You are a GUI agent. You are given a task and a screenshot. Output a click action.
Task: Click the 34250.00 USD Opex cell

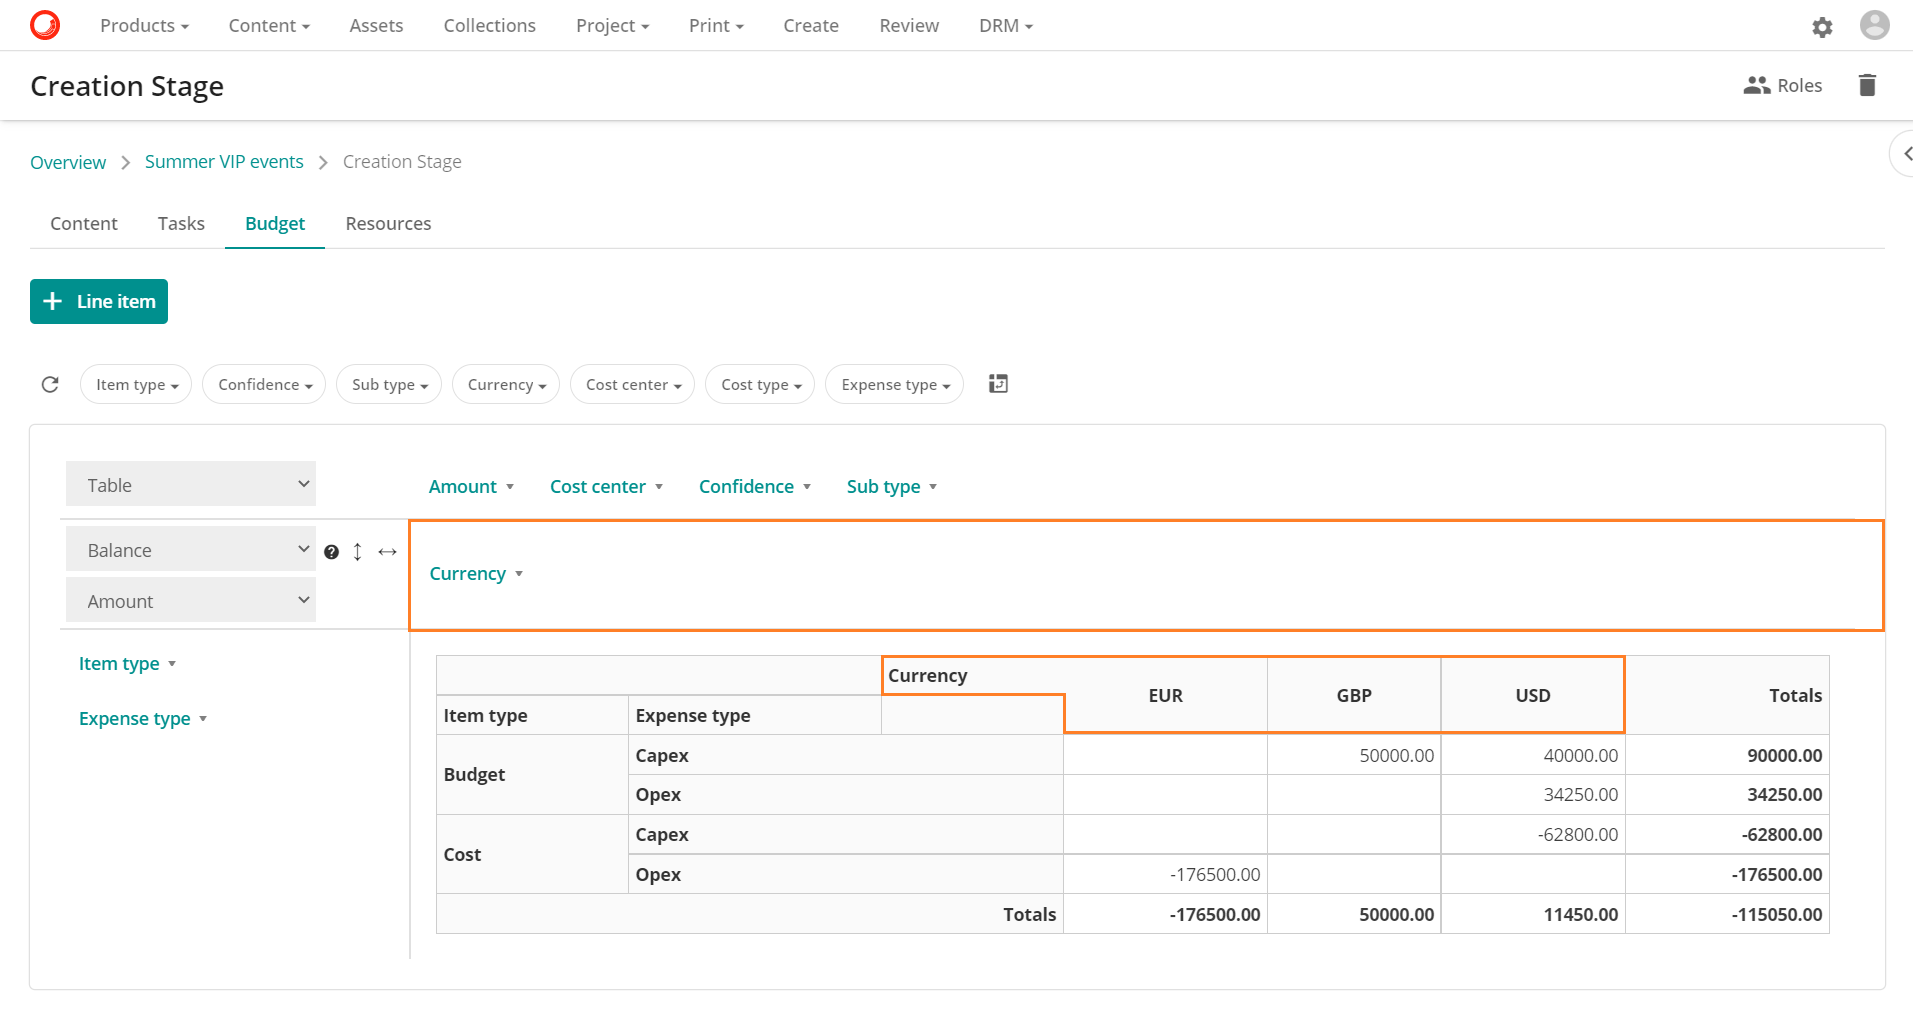tap(1533, 795)
